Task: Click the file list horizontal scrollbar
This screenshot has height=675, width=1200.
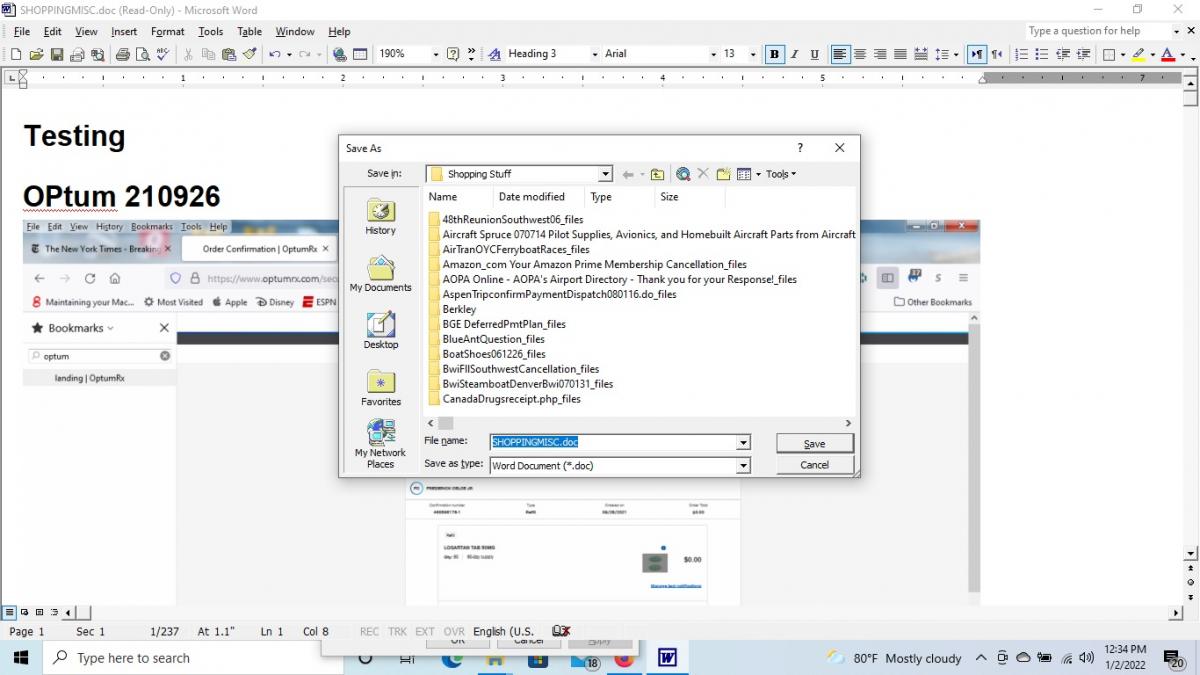Action: coord(639,423)
